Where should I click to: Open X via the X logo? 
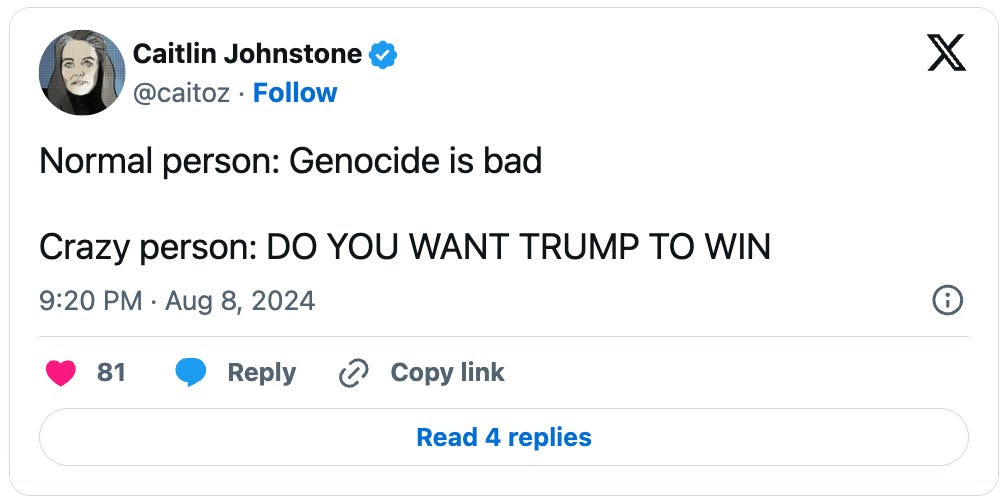[x=946, y=53]
